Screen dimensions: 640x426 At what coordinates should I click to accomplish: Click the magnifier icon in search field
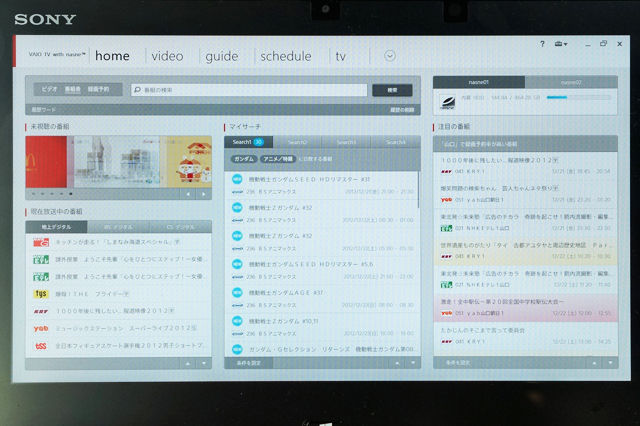138,90
